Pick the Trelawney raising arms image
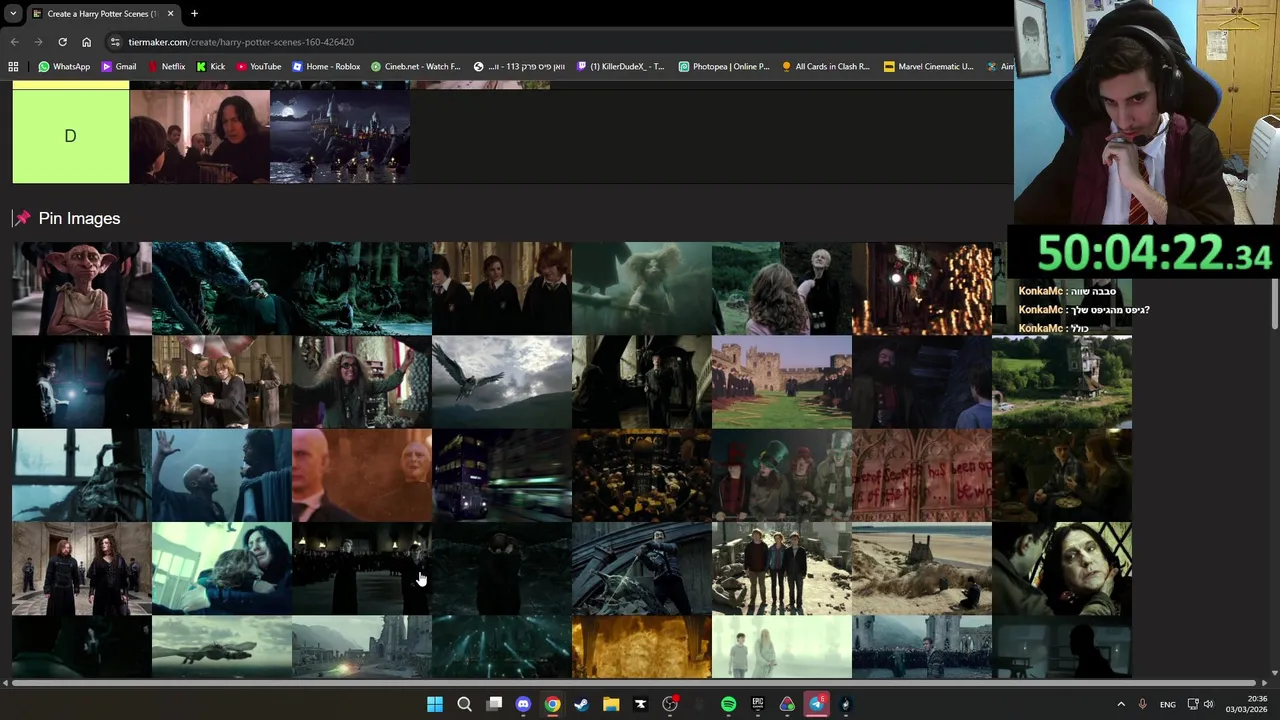This screenshot has width=1280, height=720. 362,382
